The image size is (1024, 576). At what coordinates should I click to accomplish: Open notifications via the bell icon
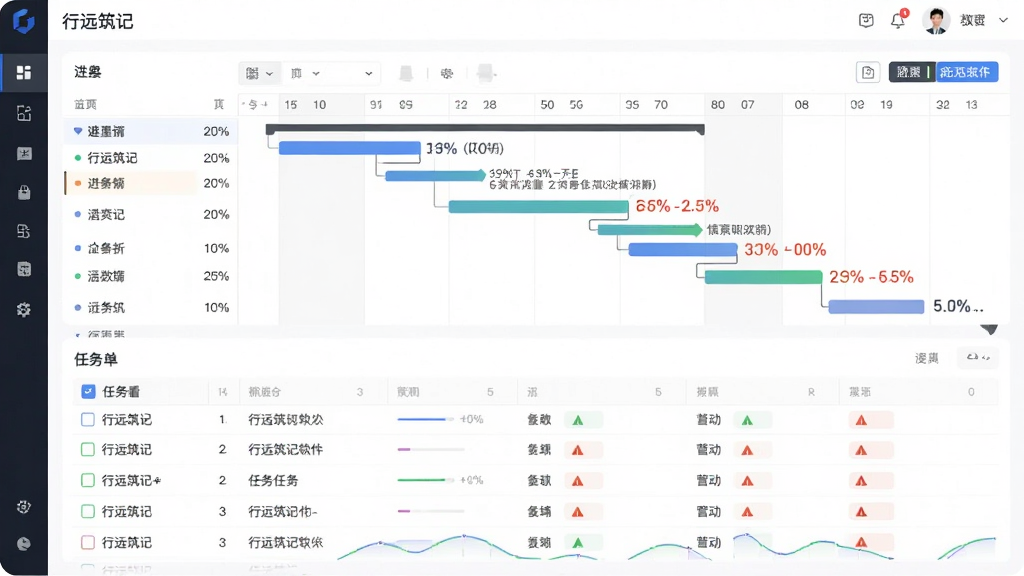coord(899,20)
